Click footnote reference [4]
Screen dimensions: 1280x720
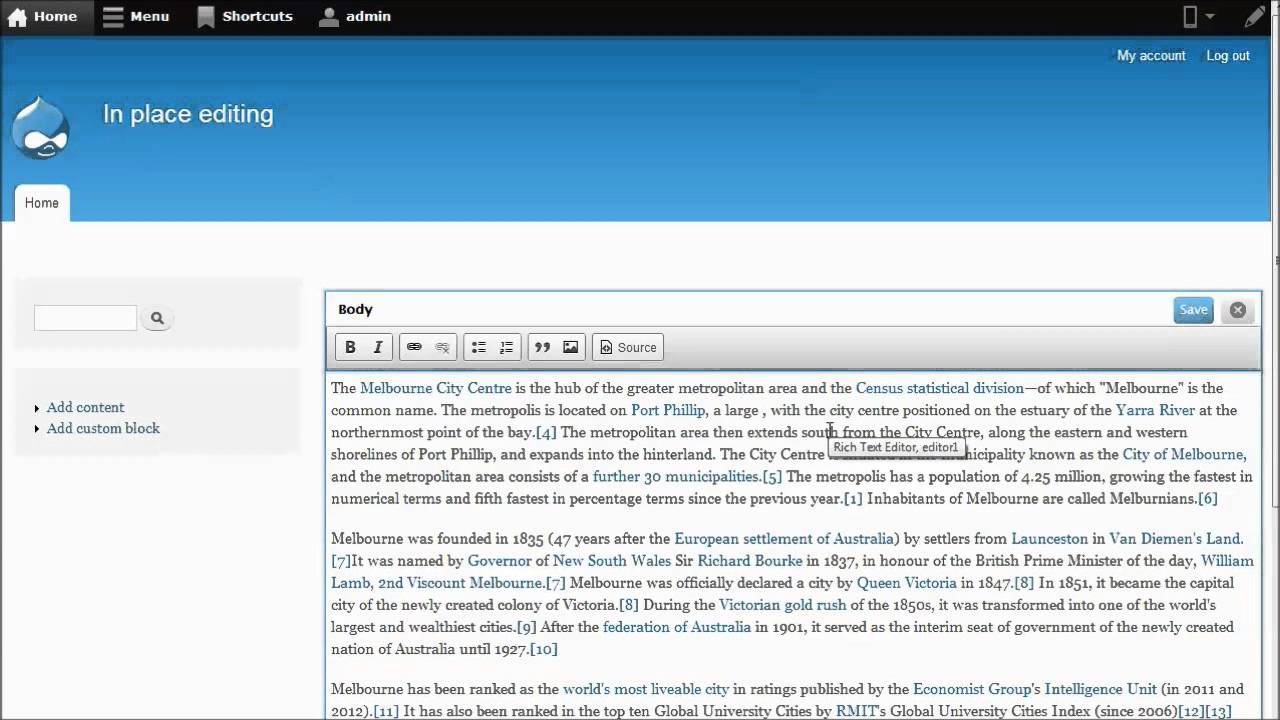pyautogui.click(x=546, y=432)
